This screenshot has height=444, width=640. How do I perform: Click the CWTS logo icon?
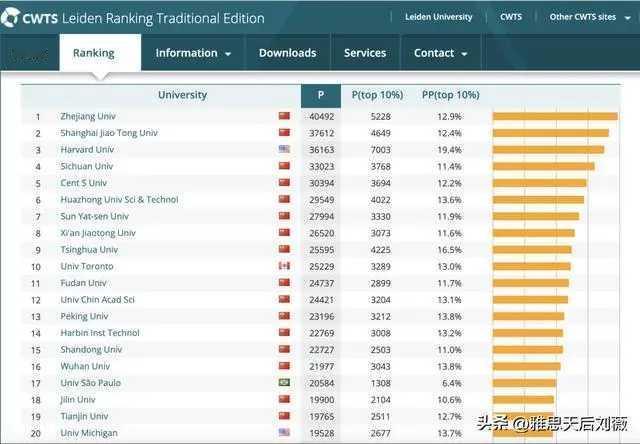[x=10, y=18]
